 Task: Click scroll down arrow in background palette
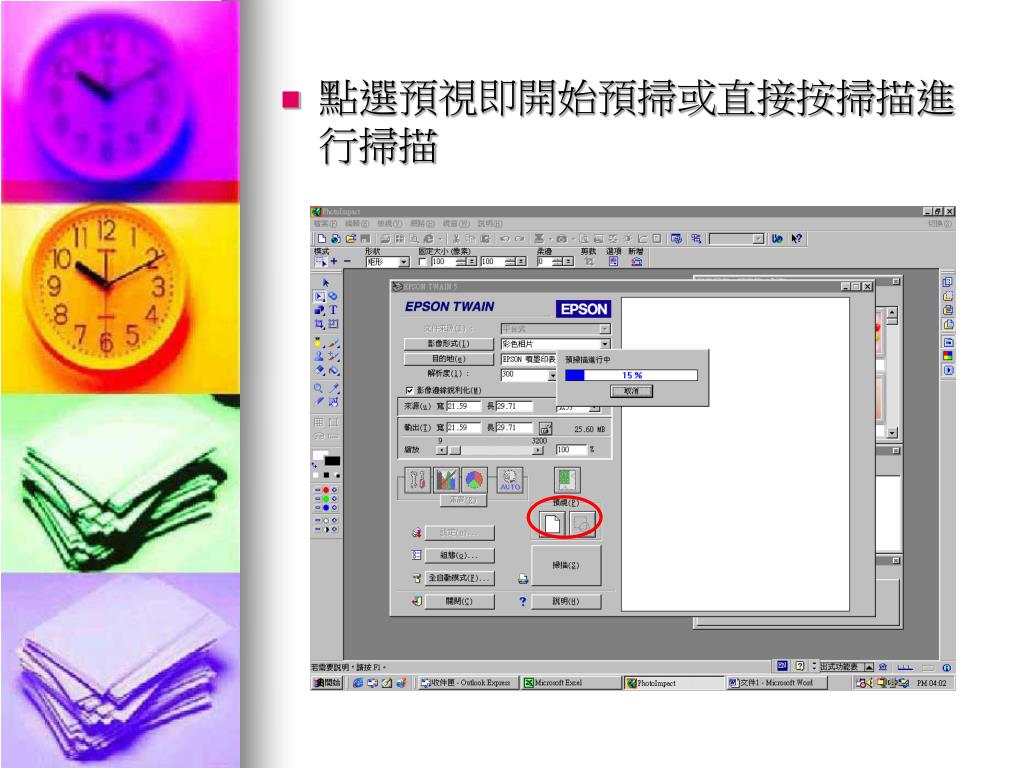point(892,433)
